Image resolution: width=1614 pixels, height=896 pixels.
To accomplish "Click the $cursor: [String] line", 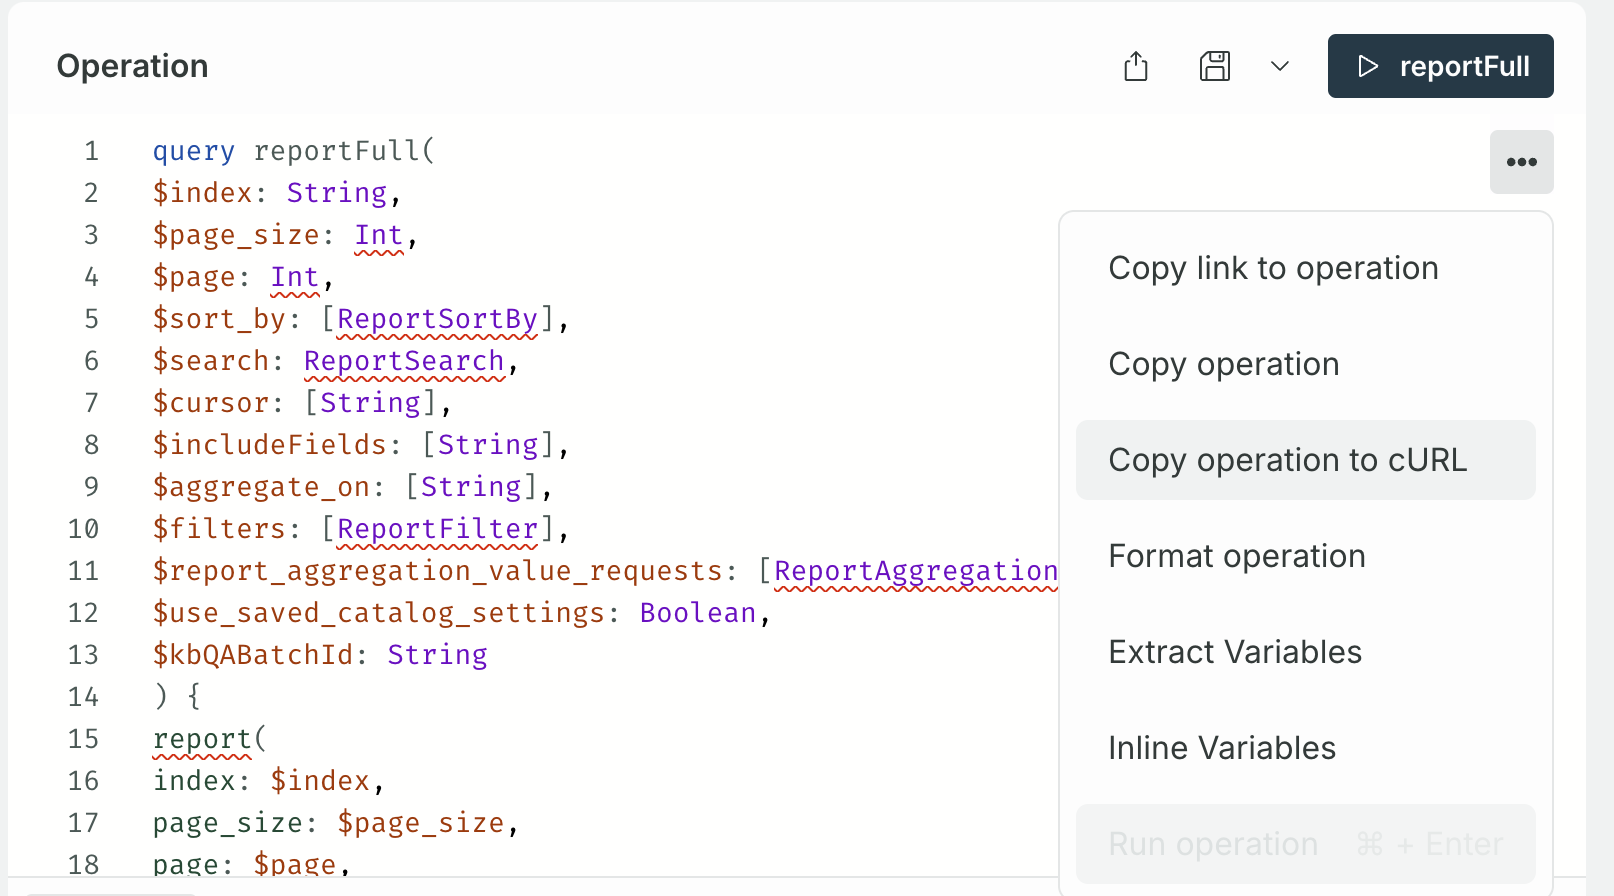I will click(x=302, y=403).
